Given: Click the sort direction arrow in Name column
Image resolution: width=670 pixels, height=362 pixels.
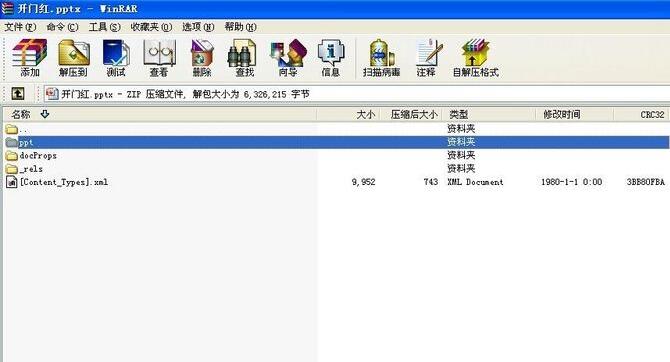Looking at the screenshot, I should pos(45,114).
